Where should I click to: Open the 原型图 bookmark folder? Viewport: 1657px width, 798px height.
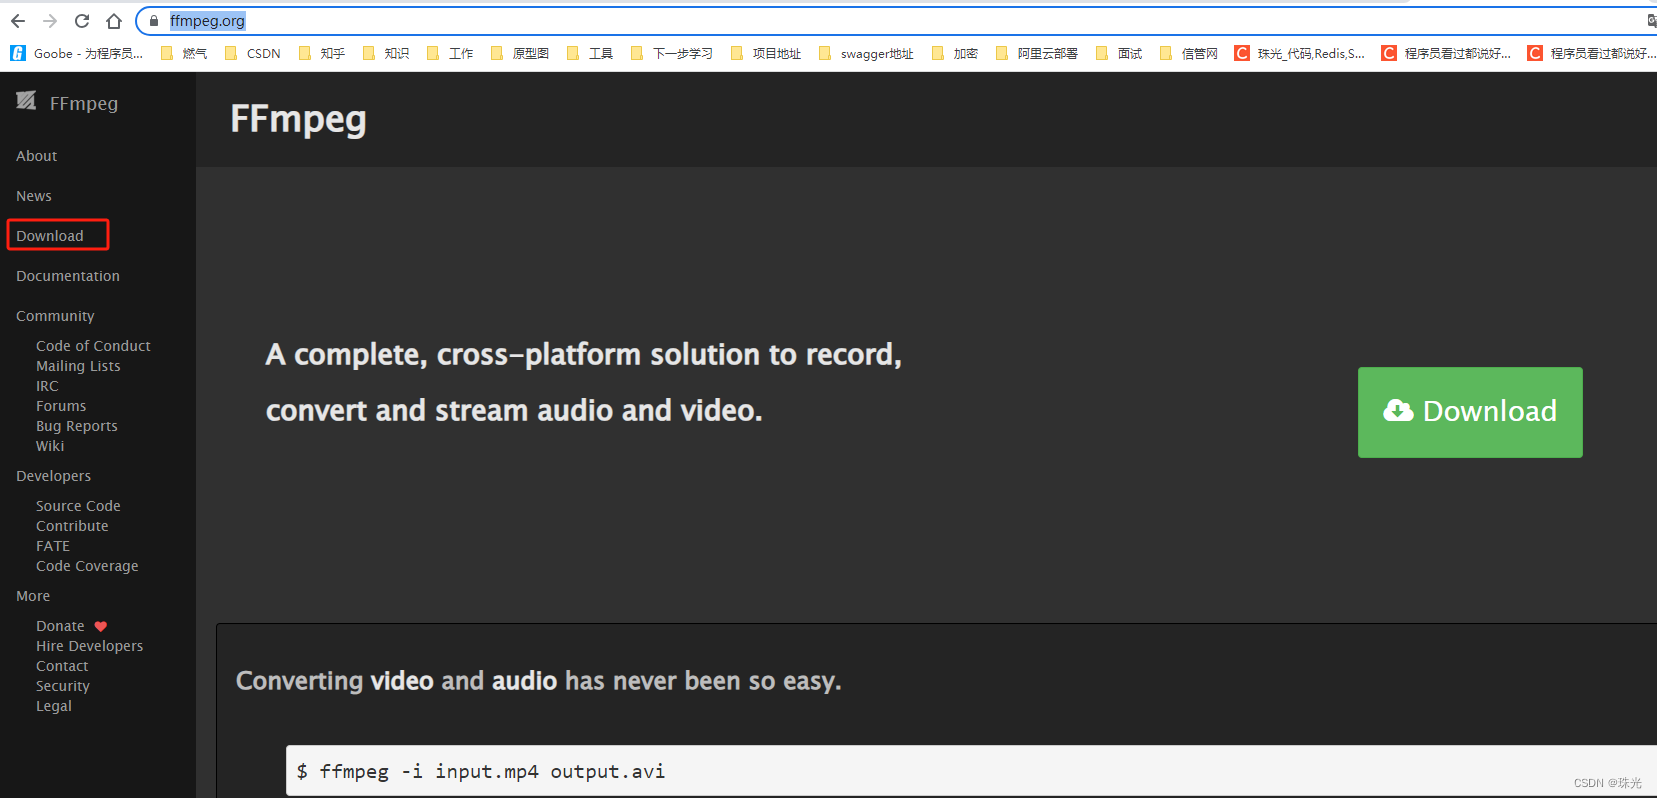click(x=520, y=53)
